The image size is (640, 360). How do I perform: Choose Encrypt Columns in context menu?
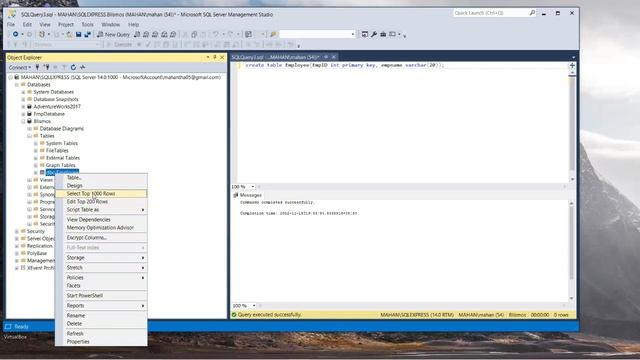point(101,238)
